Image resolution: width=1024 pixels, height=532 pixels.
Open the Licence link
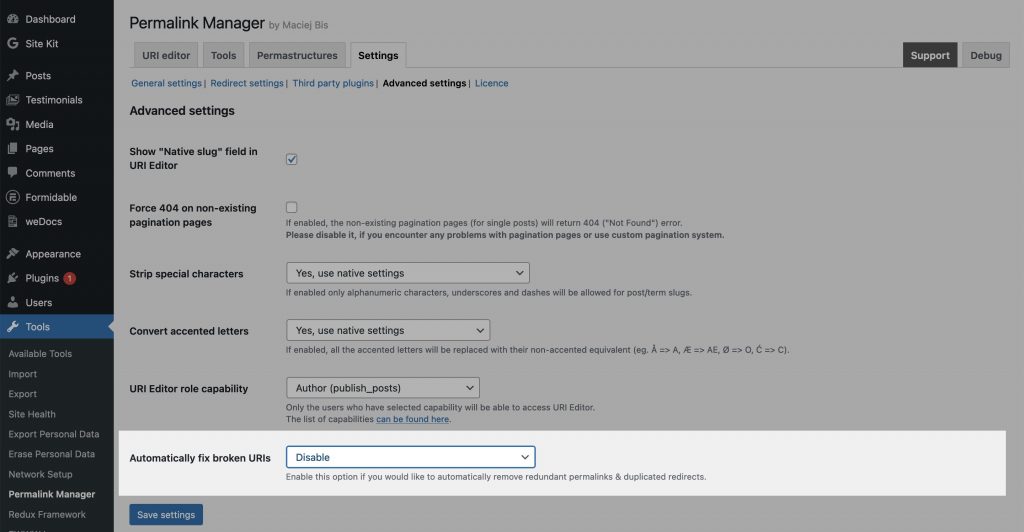[491, 83]
